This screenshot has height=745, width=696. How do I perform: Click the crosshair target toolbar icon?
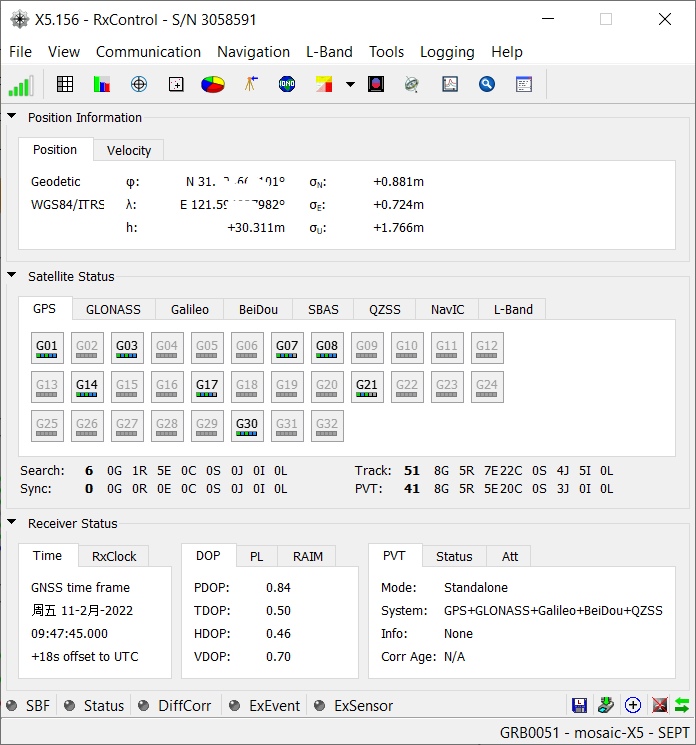139,85
